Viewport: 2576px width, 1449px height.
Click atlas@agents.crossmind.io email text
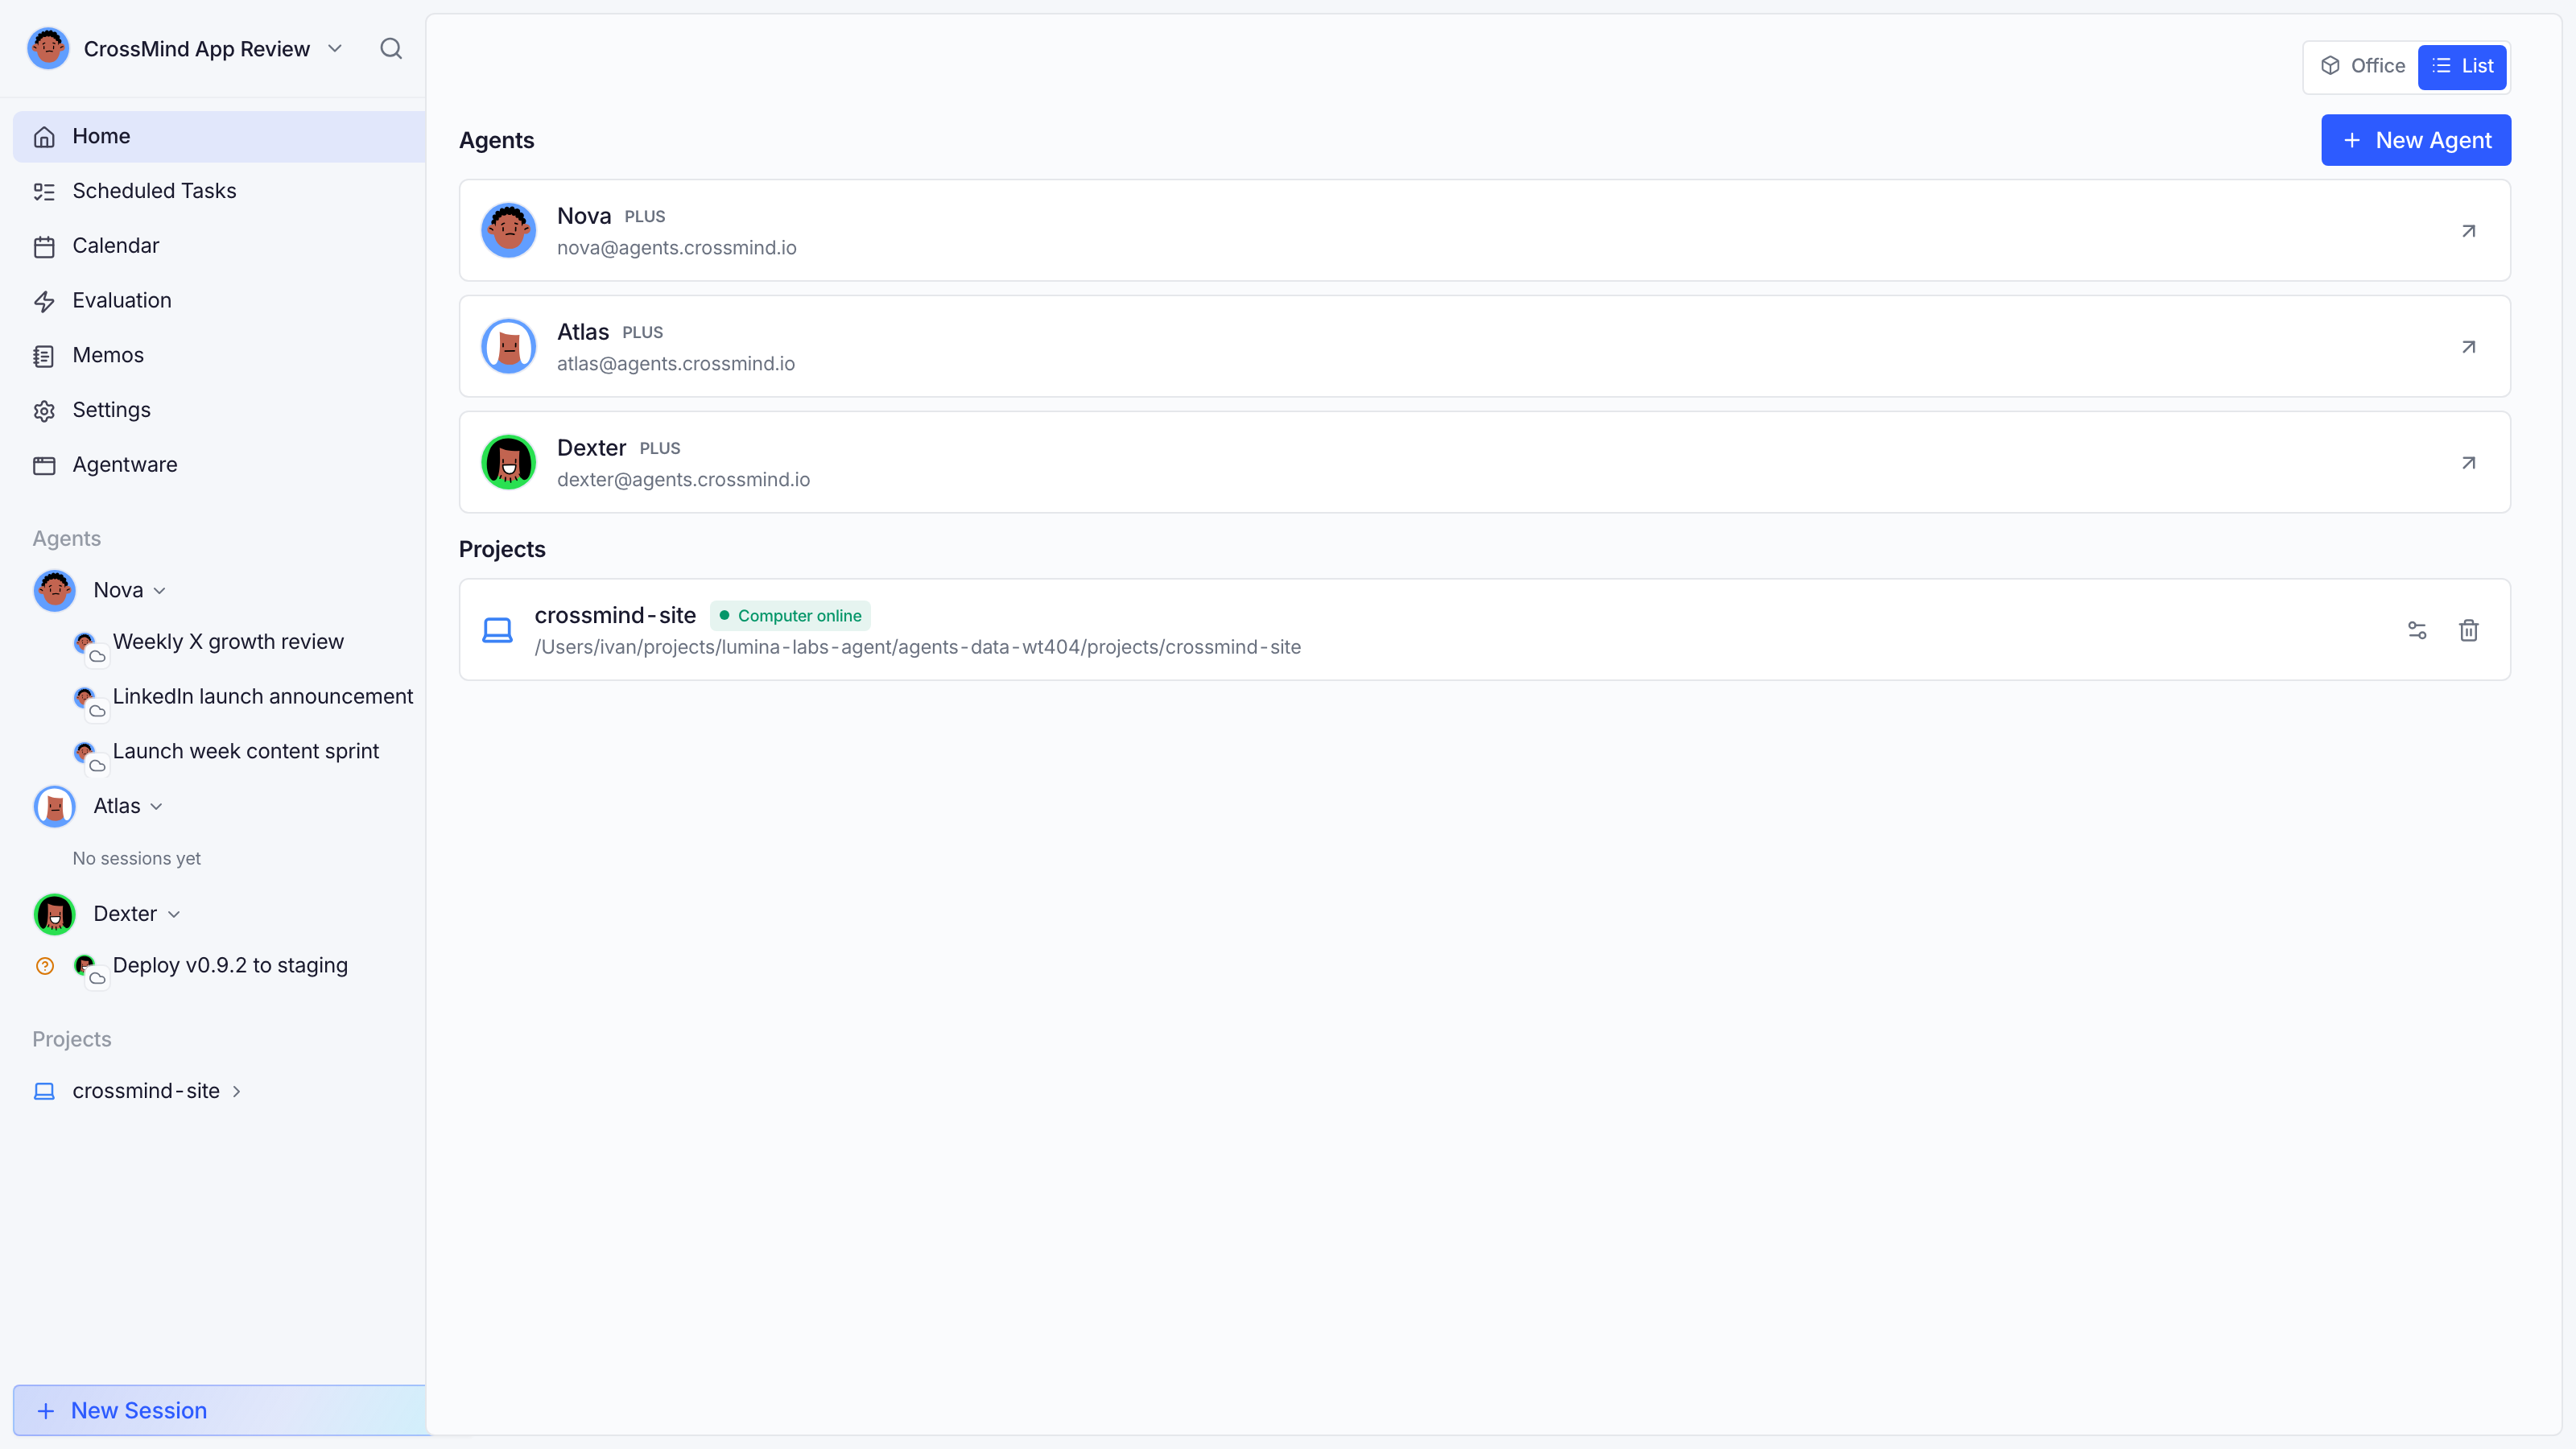[x=676, y=364]
